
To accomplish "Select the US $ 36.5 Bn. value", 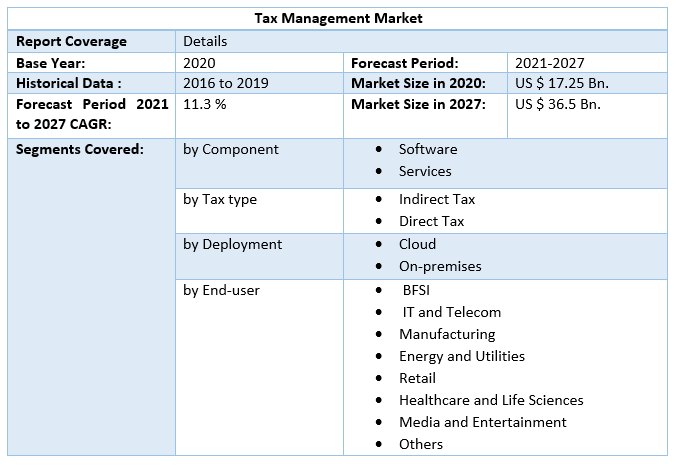I will click(558, 104).
